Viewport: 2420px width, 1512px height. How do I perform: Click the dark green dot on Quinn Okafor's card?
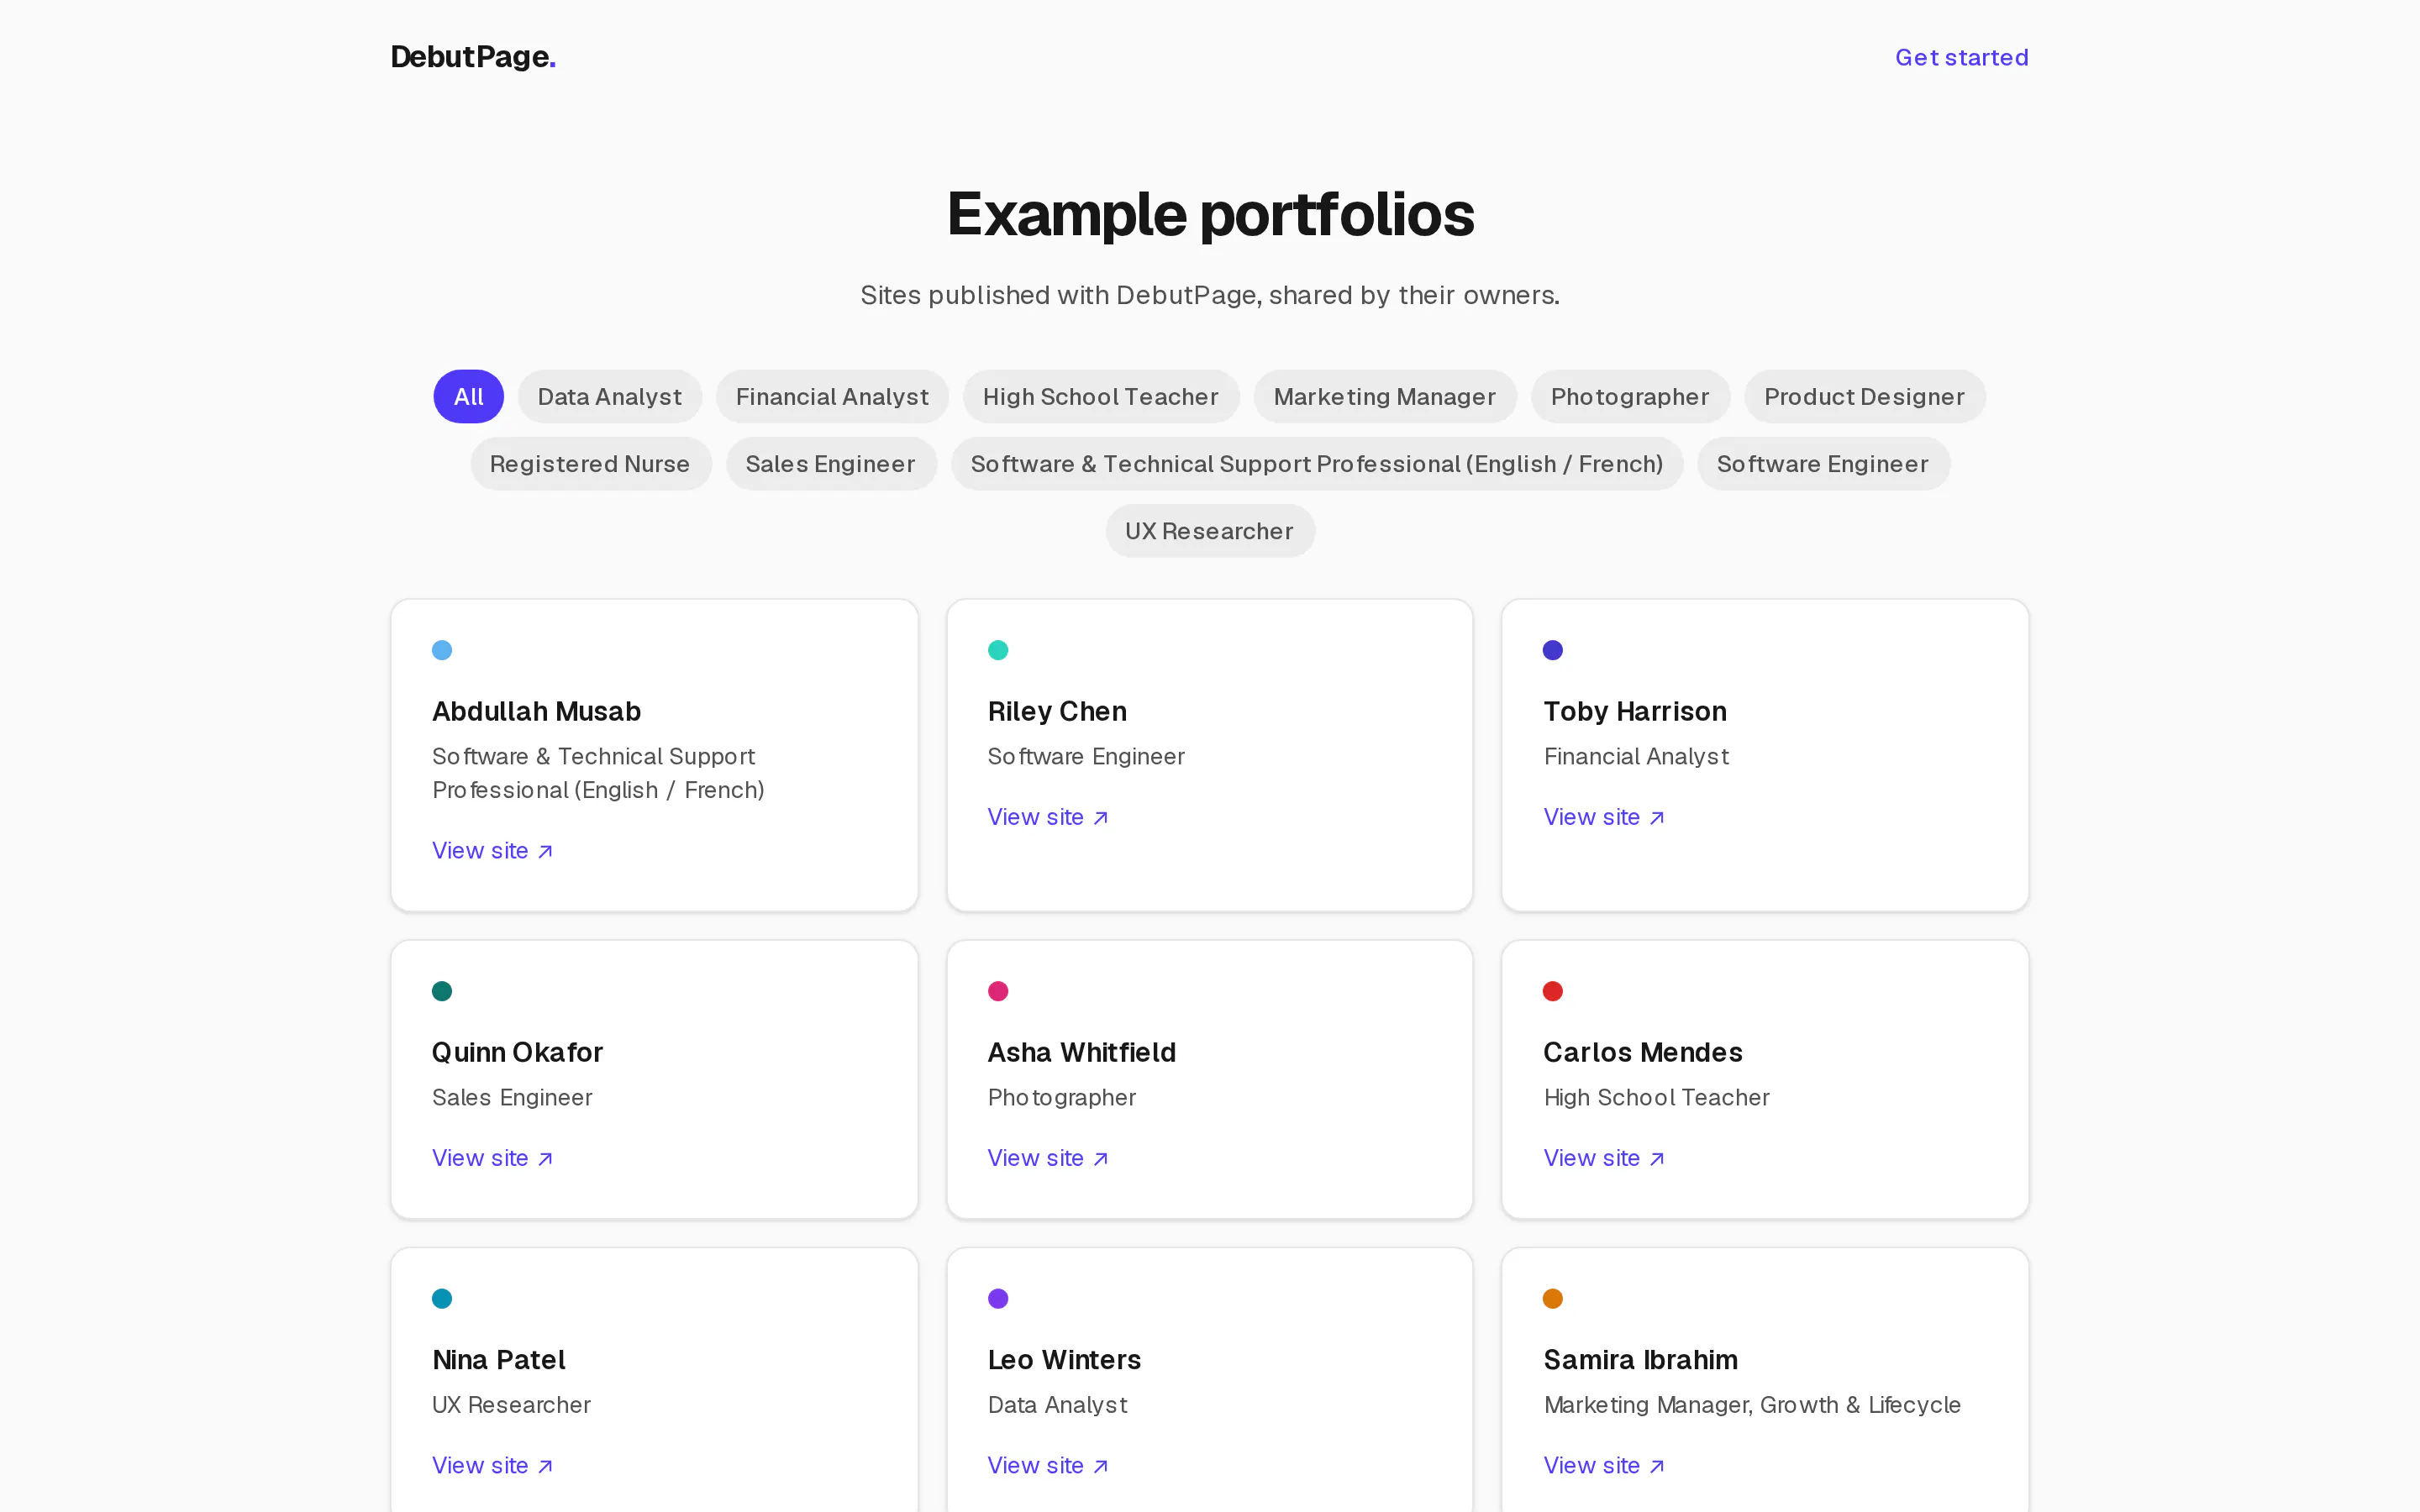(x=442, y=991)
